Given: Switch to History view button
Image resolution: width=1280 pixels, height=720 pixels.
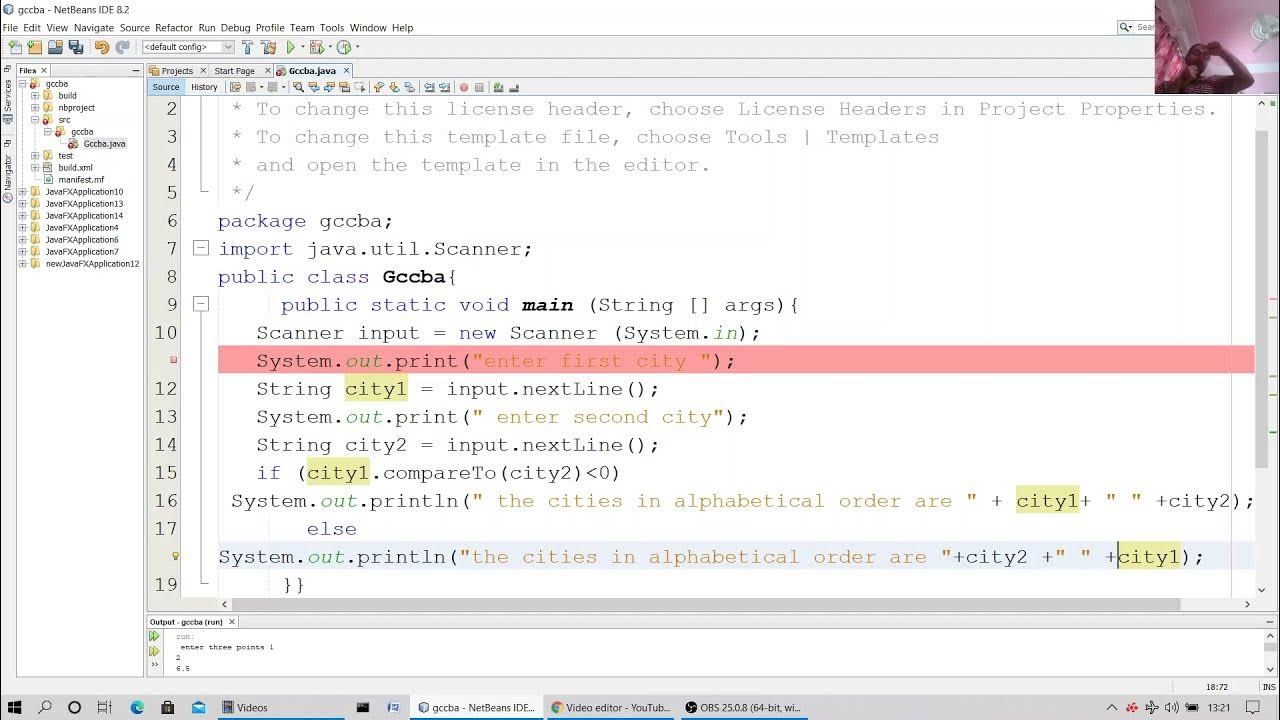Looking at the screenshot, I should (x=204, y=87).
